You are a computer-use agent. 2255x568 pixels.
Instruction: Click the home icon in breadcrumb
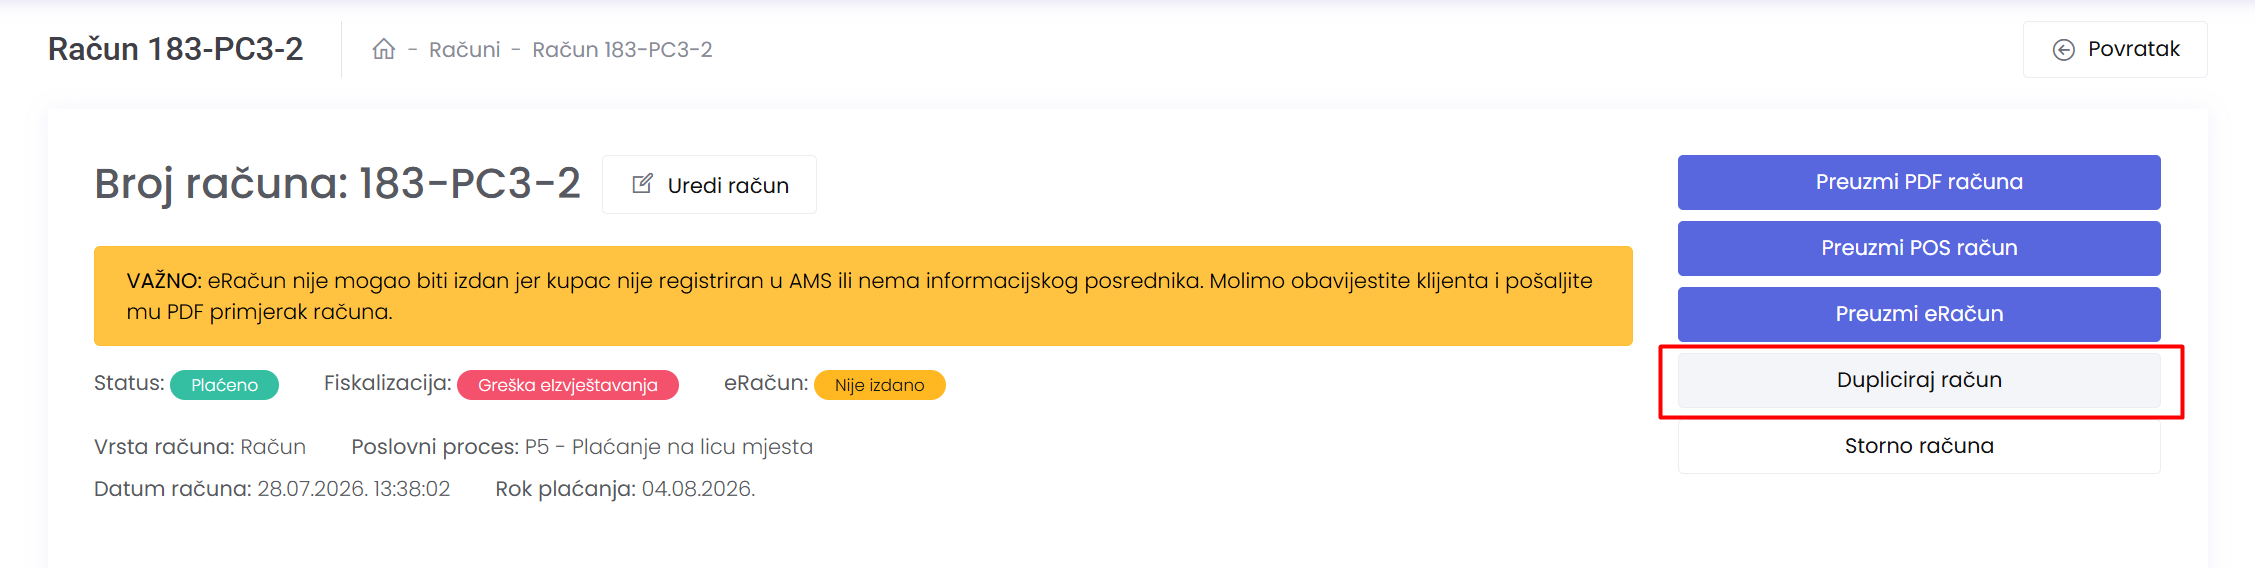pyautogui.click(x=384, y=49)
